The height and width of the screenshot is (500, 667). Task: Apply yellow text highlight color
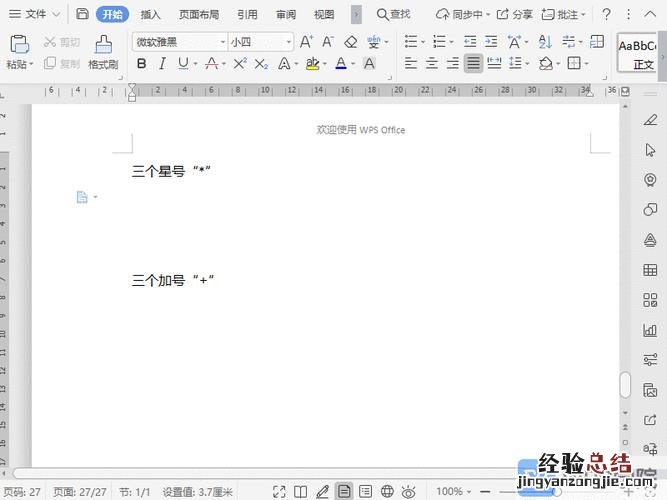(313, 64)
